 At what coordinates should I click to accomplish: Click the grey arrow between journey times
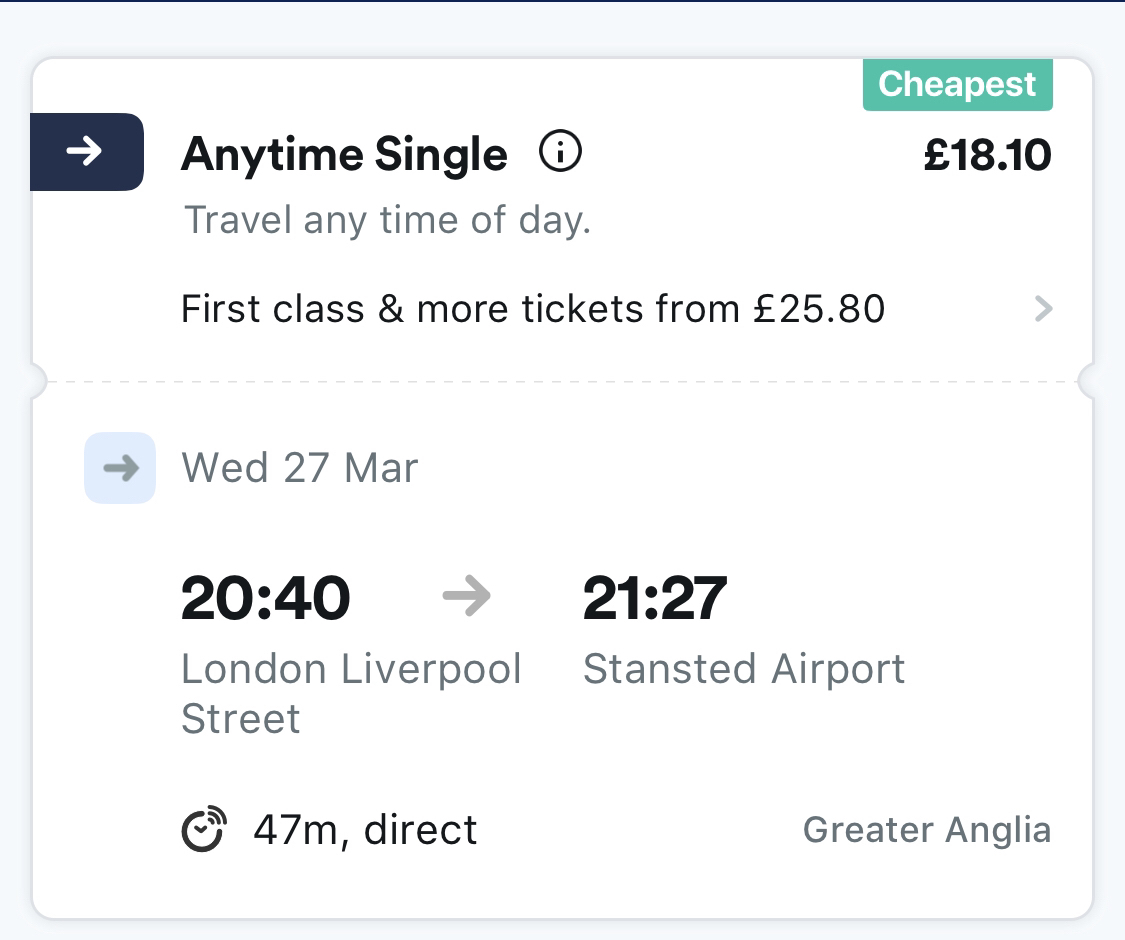[466, 597]
